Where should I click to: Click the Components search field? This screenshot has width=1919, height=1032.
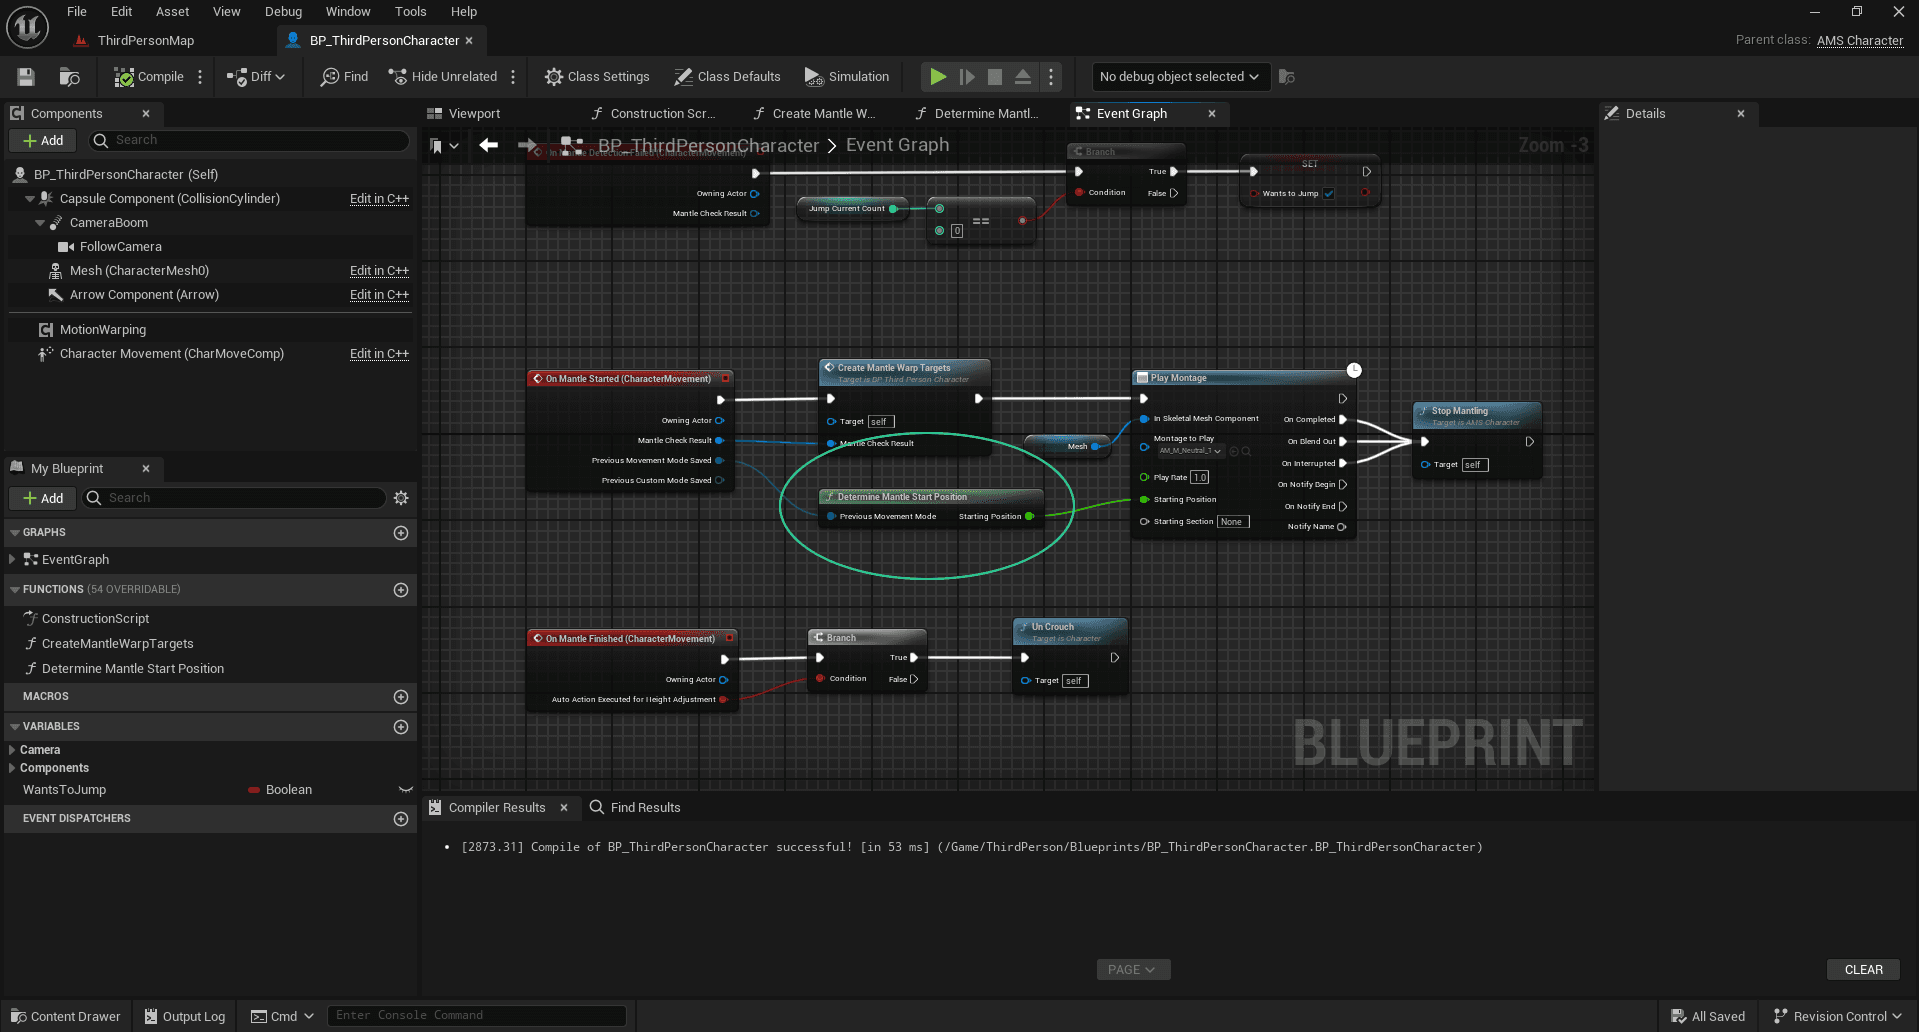249,141
